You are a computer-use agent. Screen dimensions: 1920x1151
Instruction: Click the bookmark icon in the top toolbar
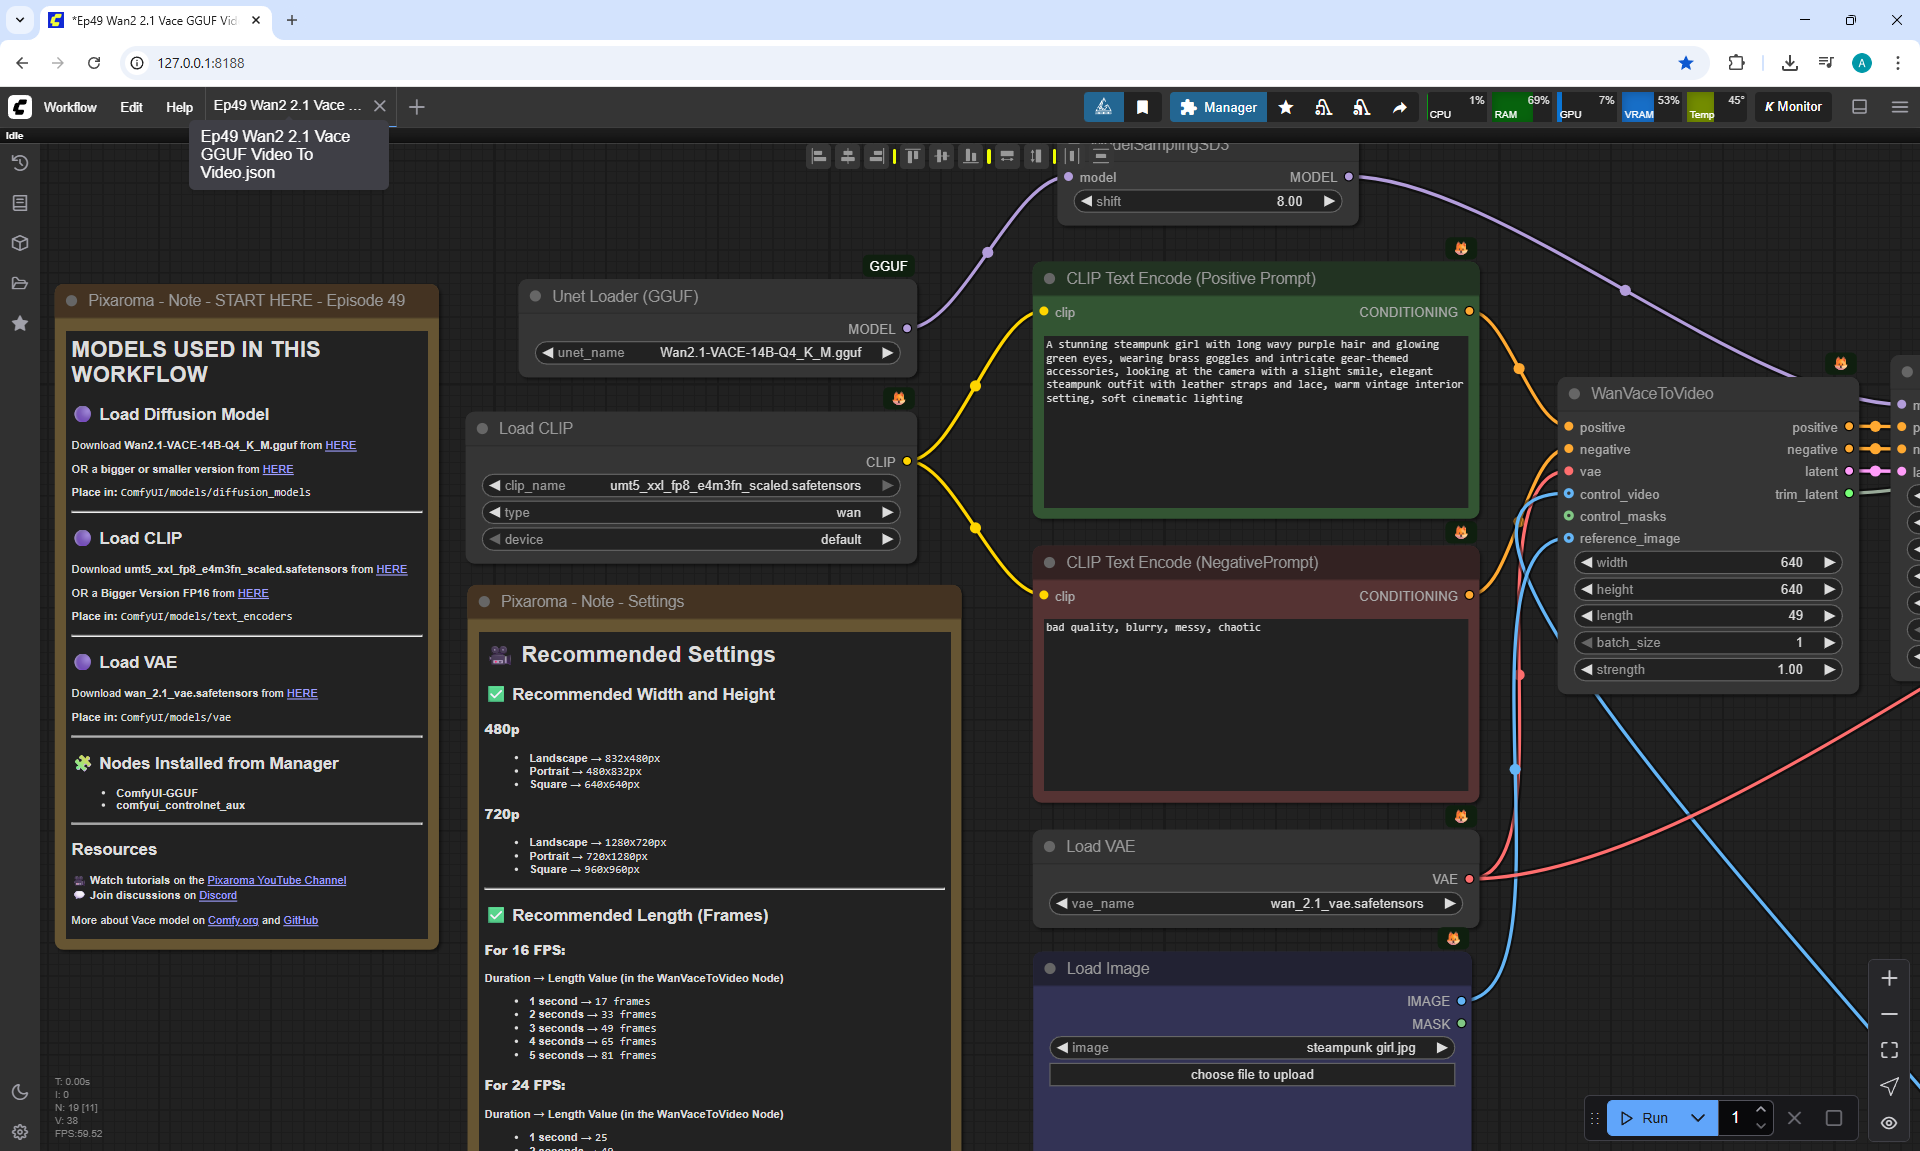click(1142, 107)
